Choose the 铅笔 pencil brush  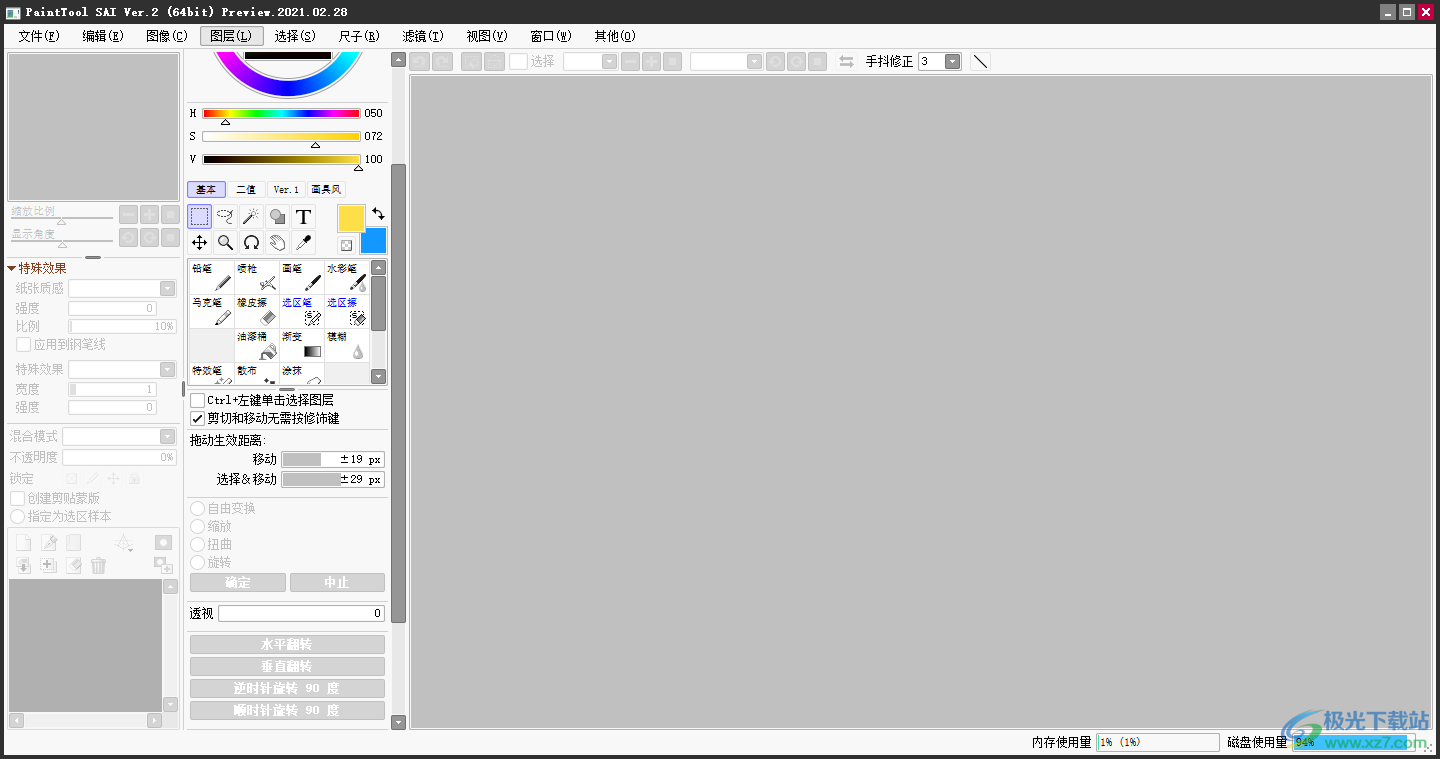pos(212,277)
